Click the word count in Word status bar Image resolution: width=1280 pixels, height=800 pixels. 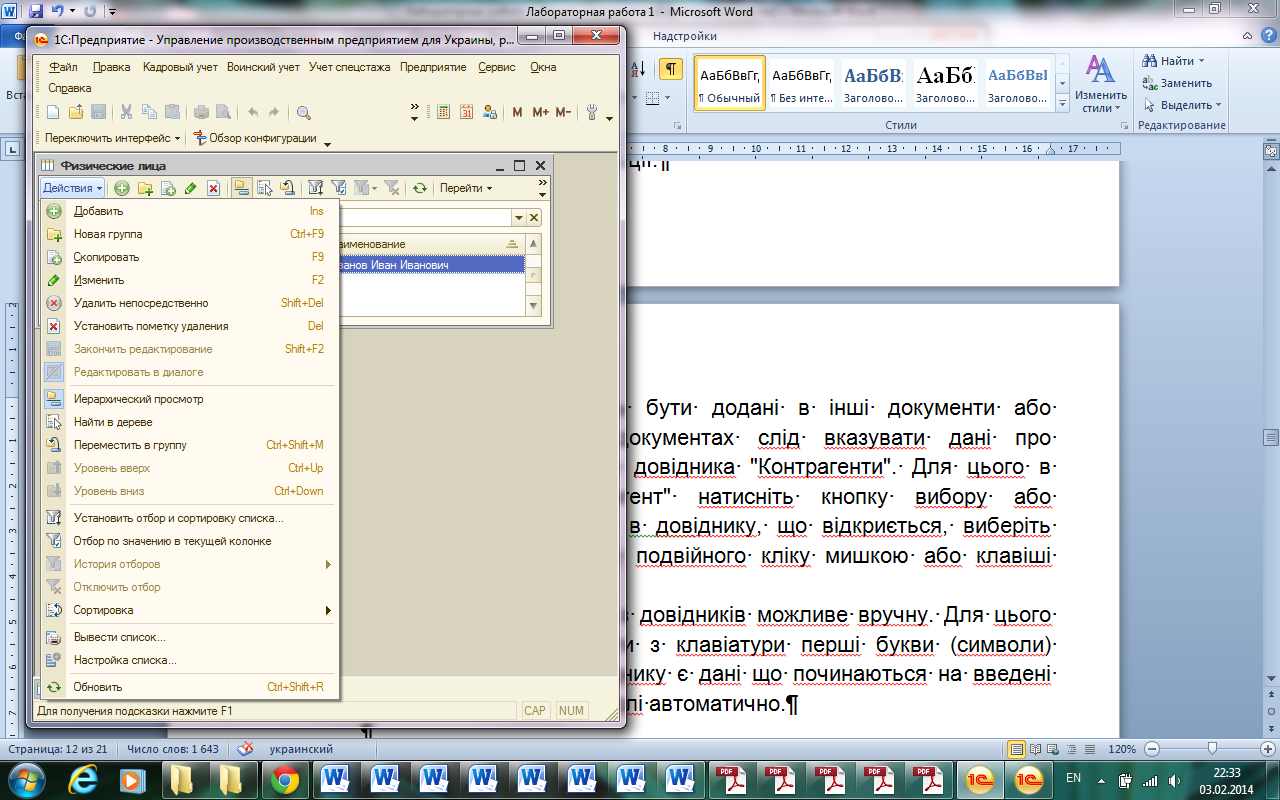click(172, 749)
